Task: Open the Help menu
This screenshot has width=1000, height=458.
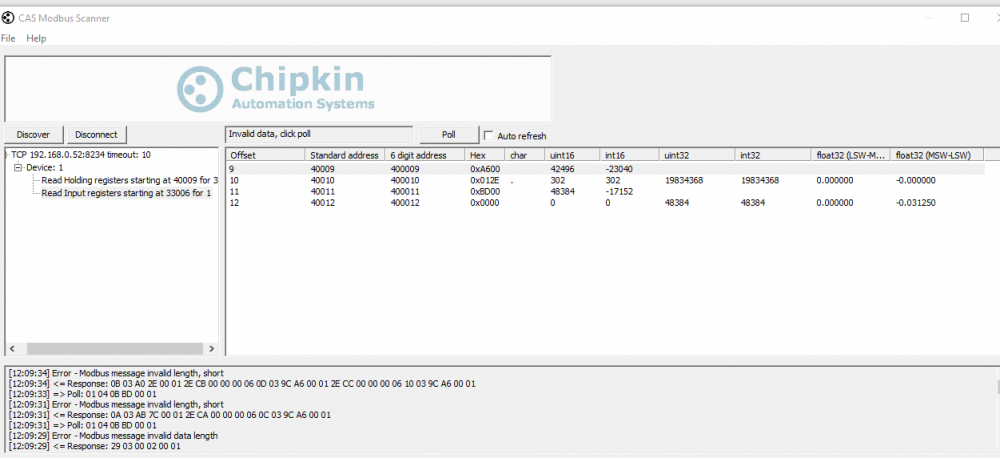Action: (36, 38)
